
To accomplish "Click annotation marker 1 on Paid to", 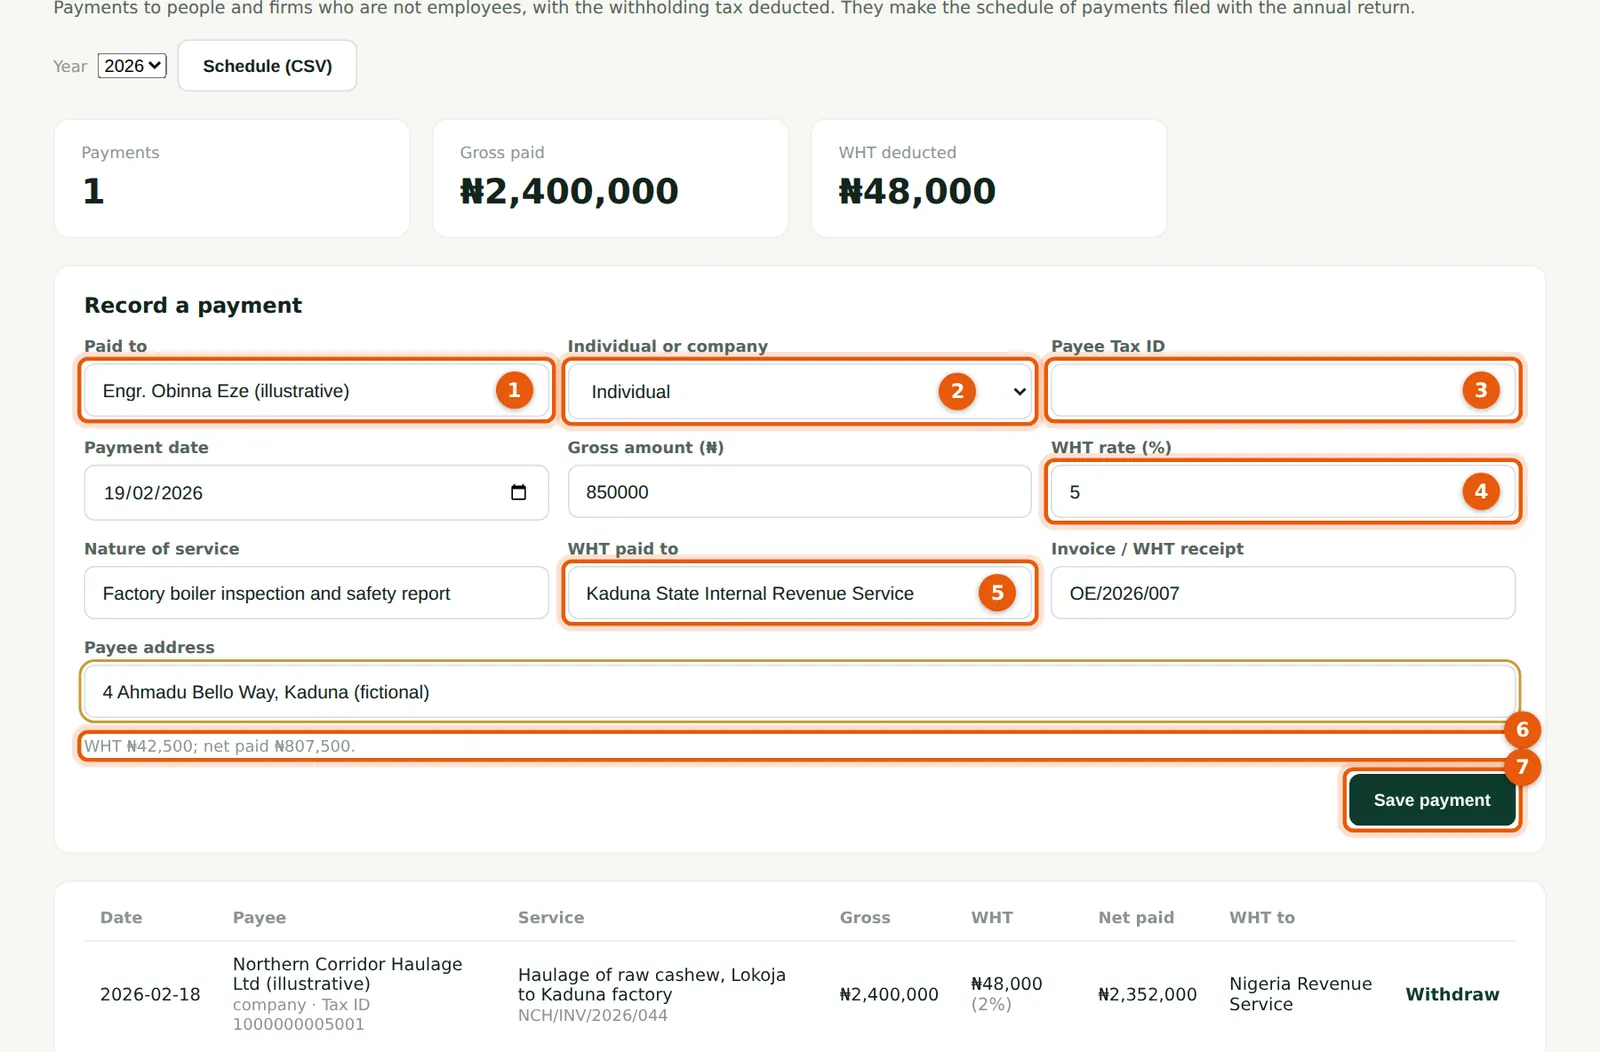I will (x=514, y=390).
